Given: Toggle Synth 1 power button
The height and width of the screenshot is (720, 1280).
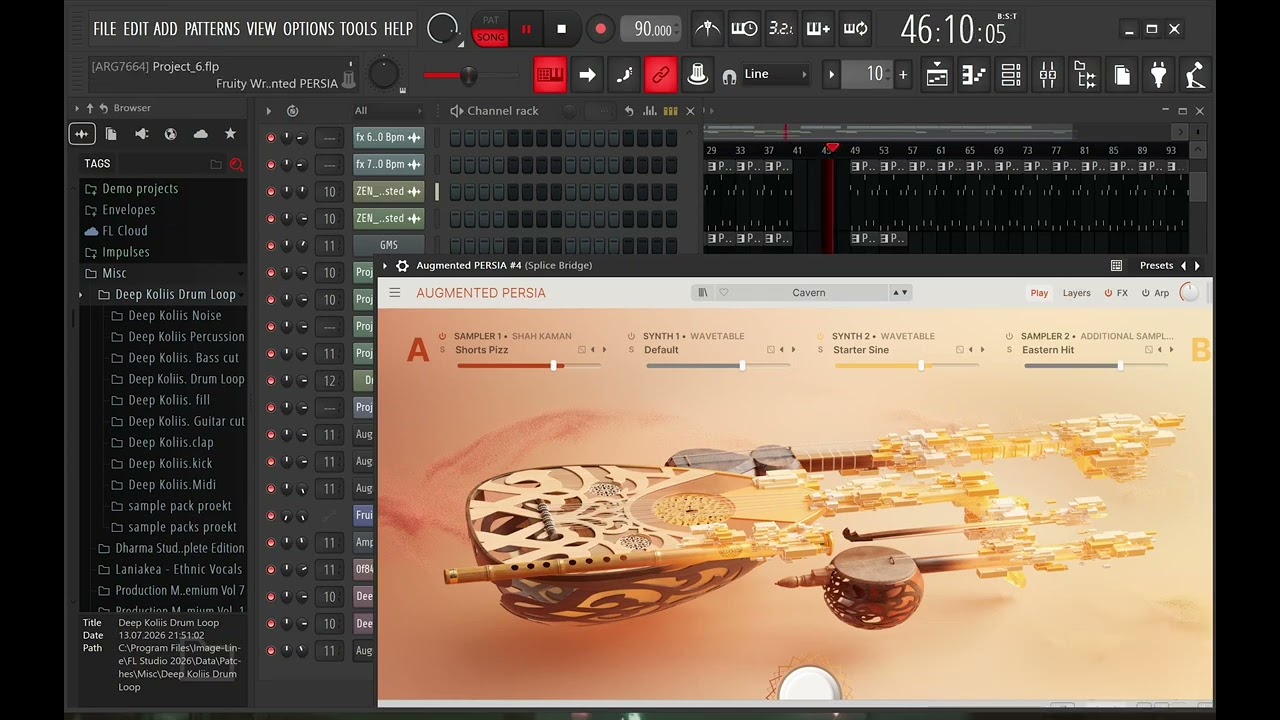Looking at the screenshot, I should 632,337.
